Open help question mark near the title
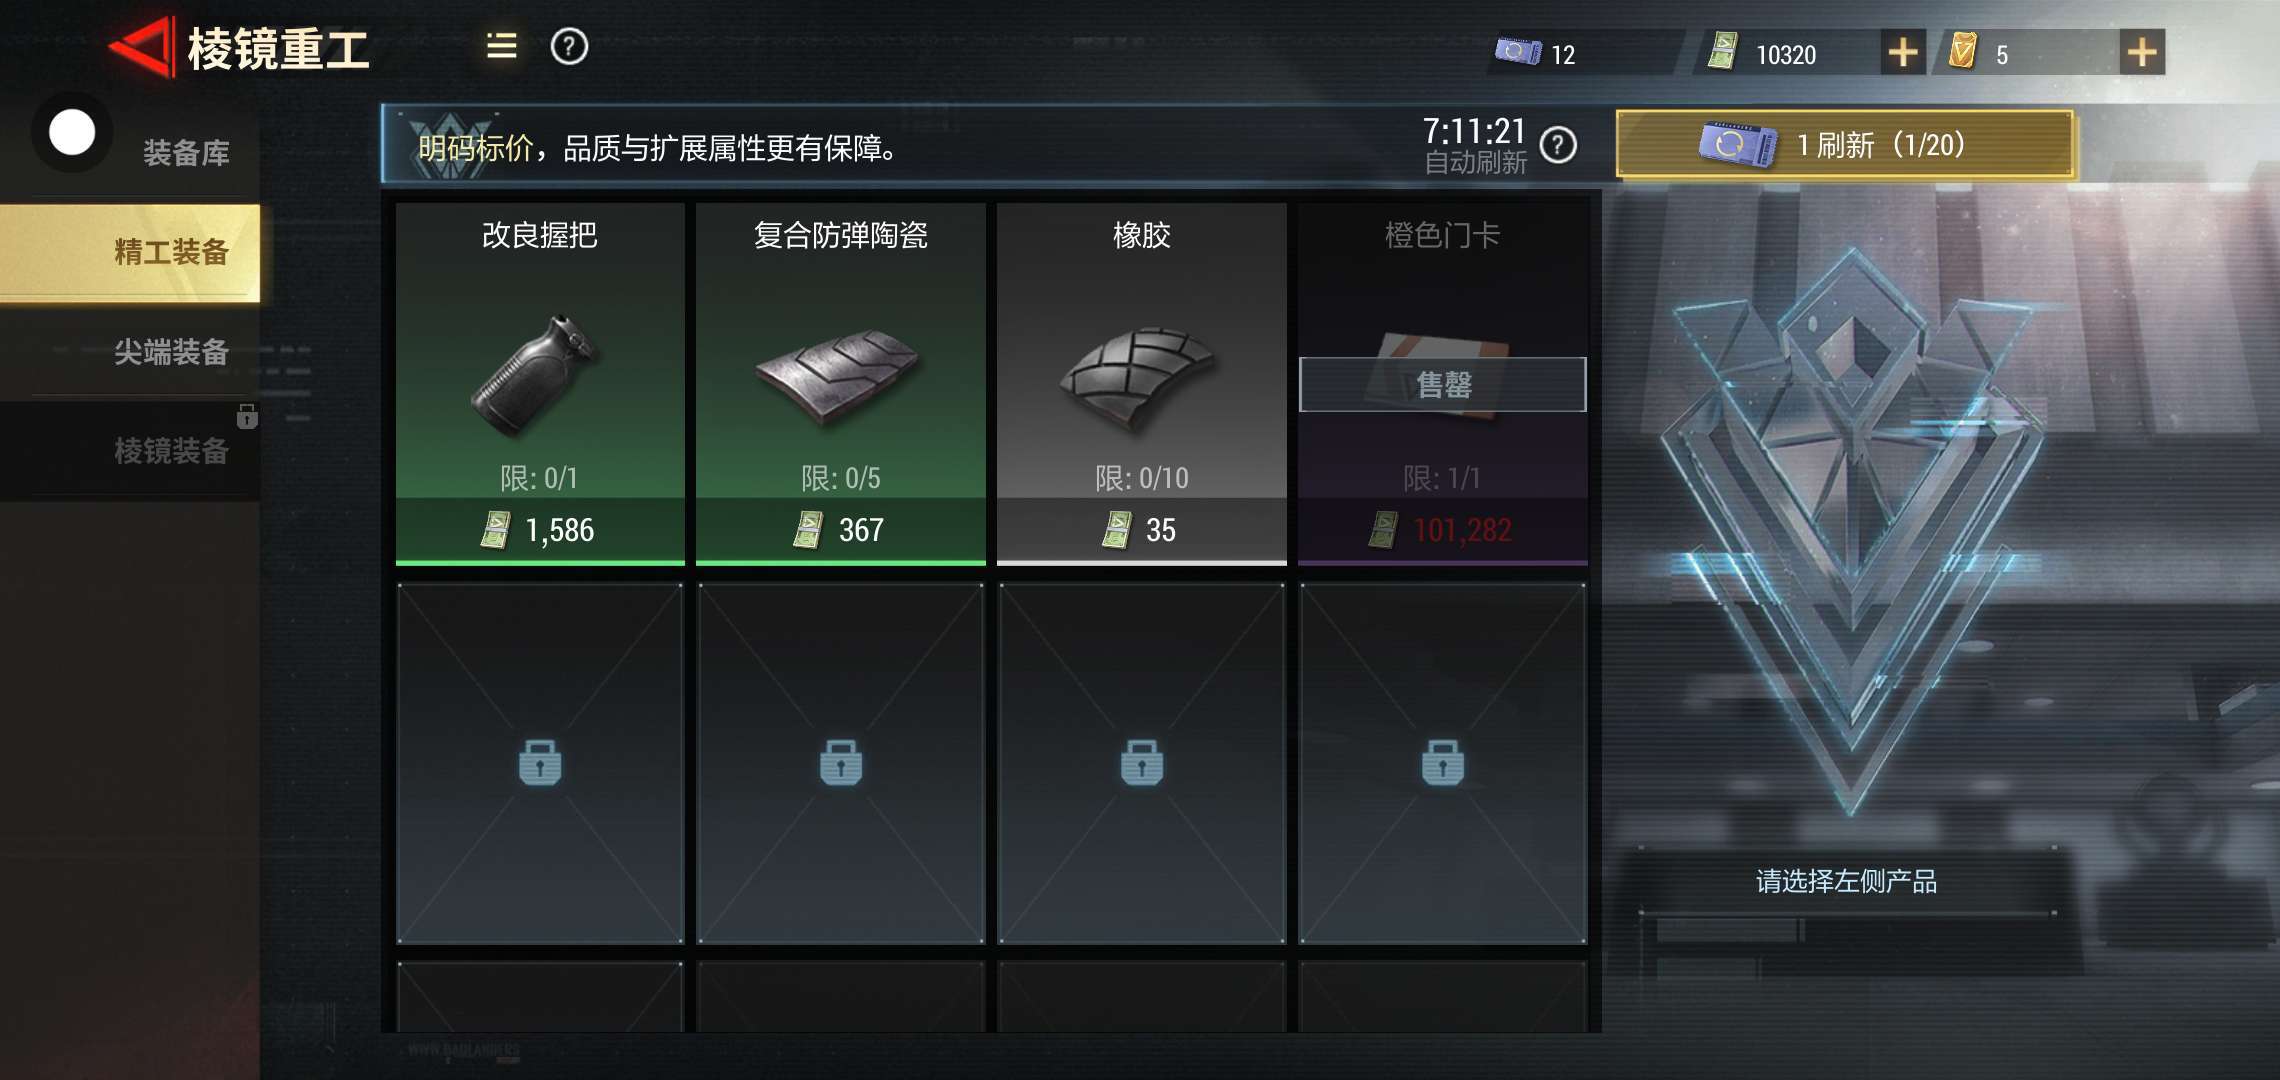Screen dimensions: 2280x1080 569,46
